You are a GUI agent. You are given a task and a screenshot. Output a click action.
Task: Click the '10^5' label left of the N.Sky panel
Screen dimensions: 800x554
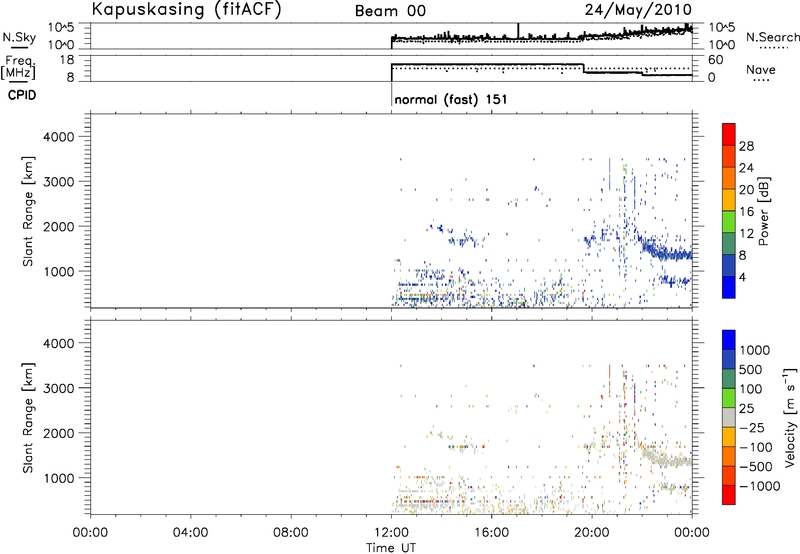[x=62, y=27]
